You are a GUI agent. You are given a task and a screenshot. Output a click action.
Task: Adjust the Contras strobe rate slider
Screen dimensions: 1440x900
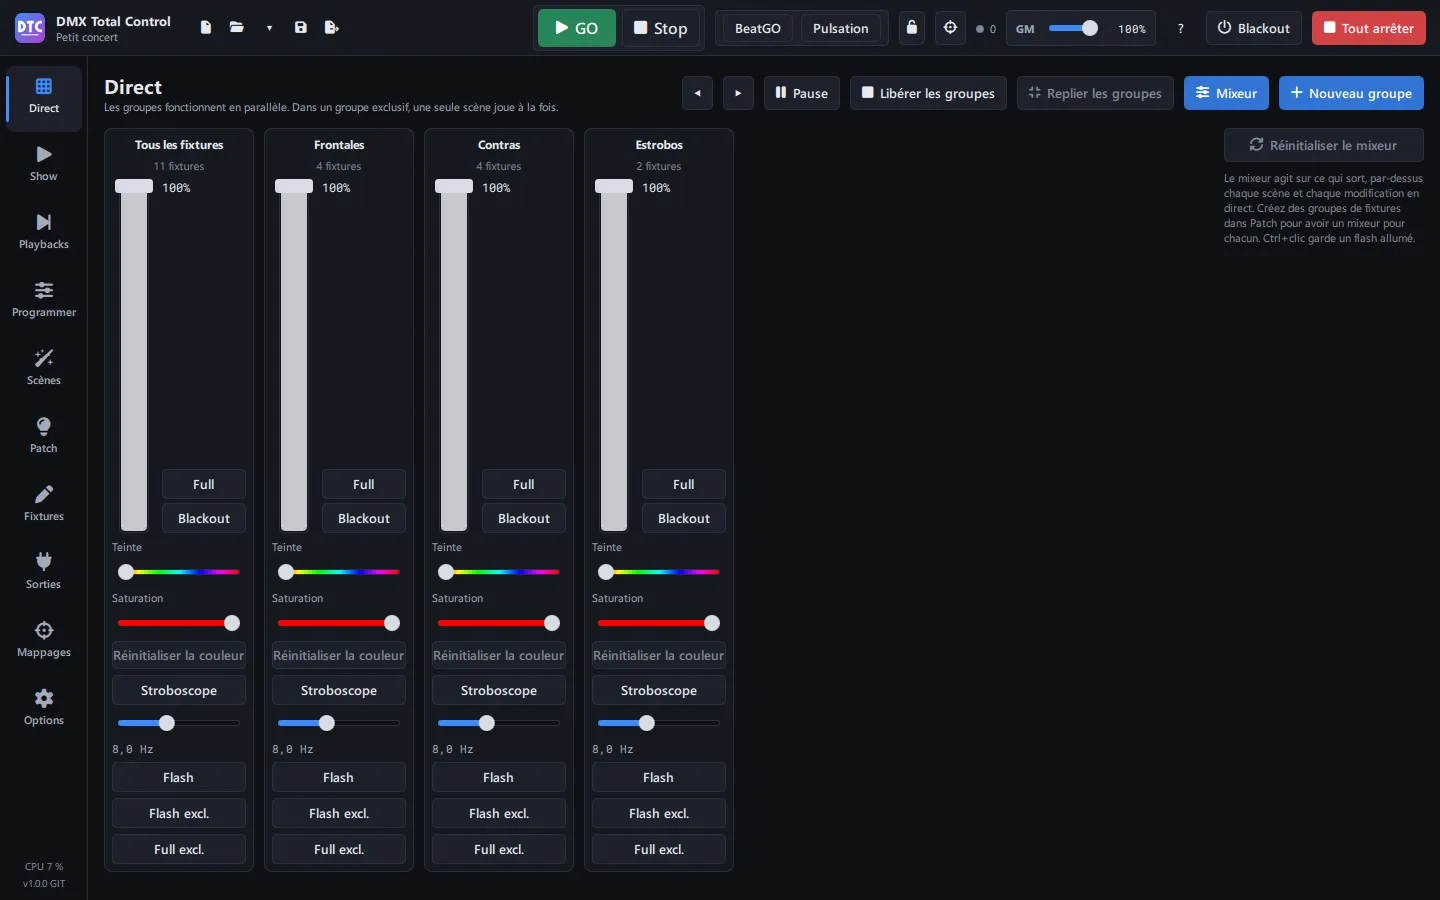pyautogui.click(x=499, y=723)
